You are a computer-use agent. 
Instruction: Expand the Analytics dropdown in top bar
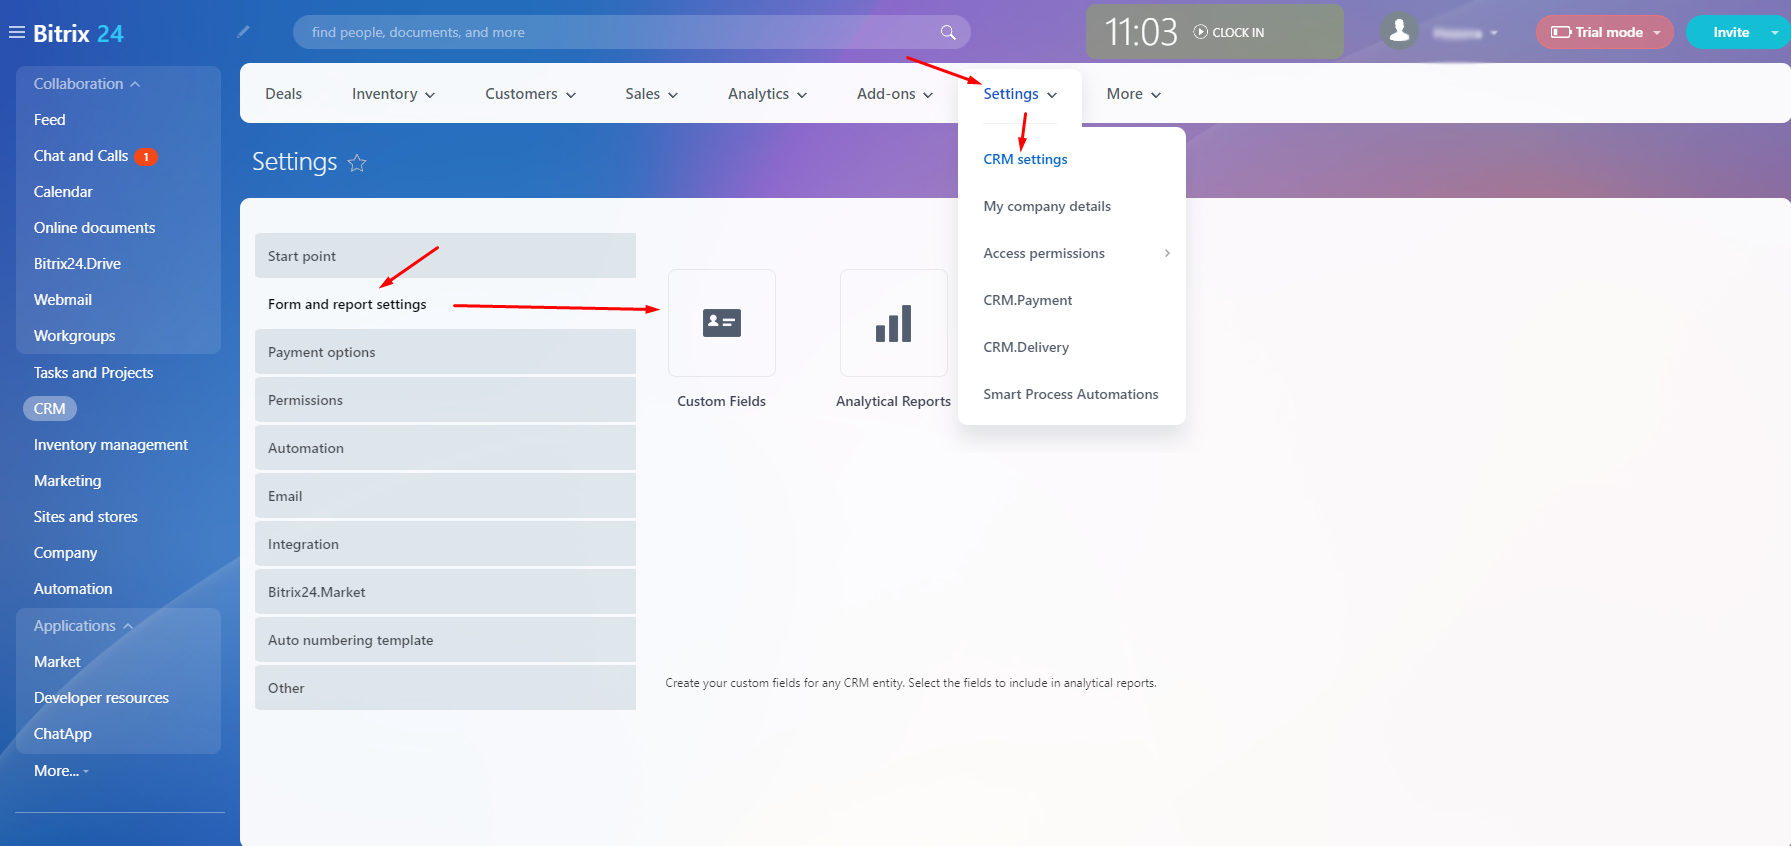(x=767, y=94)
